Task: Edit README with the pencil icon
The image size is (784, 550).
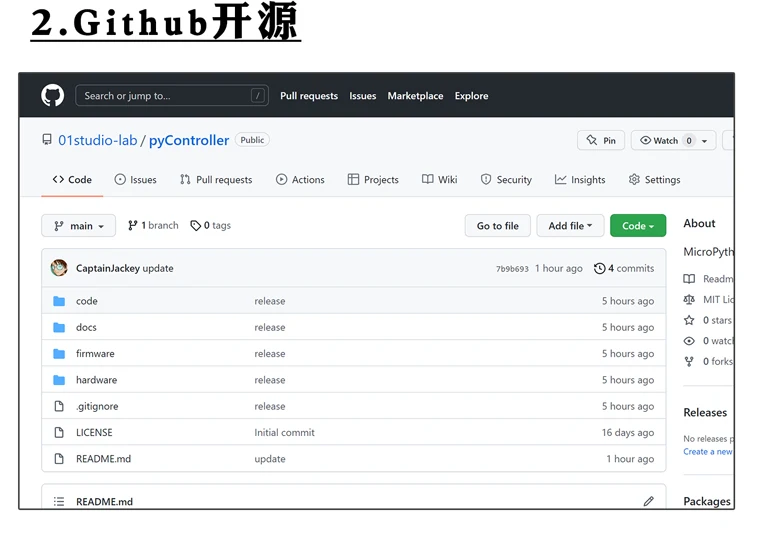Action: (x=648, y=501)
